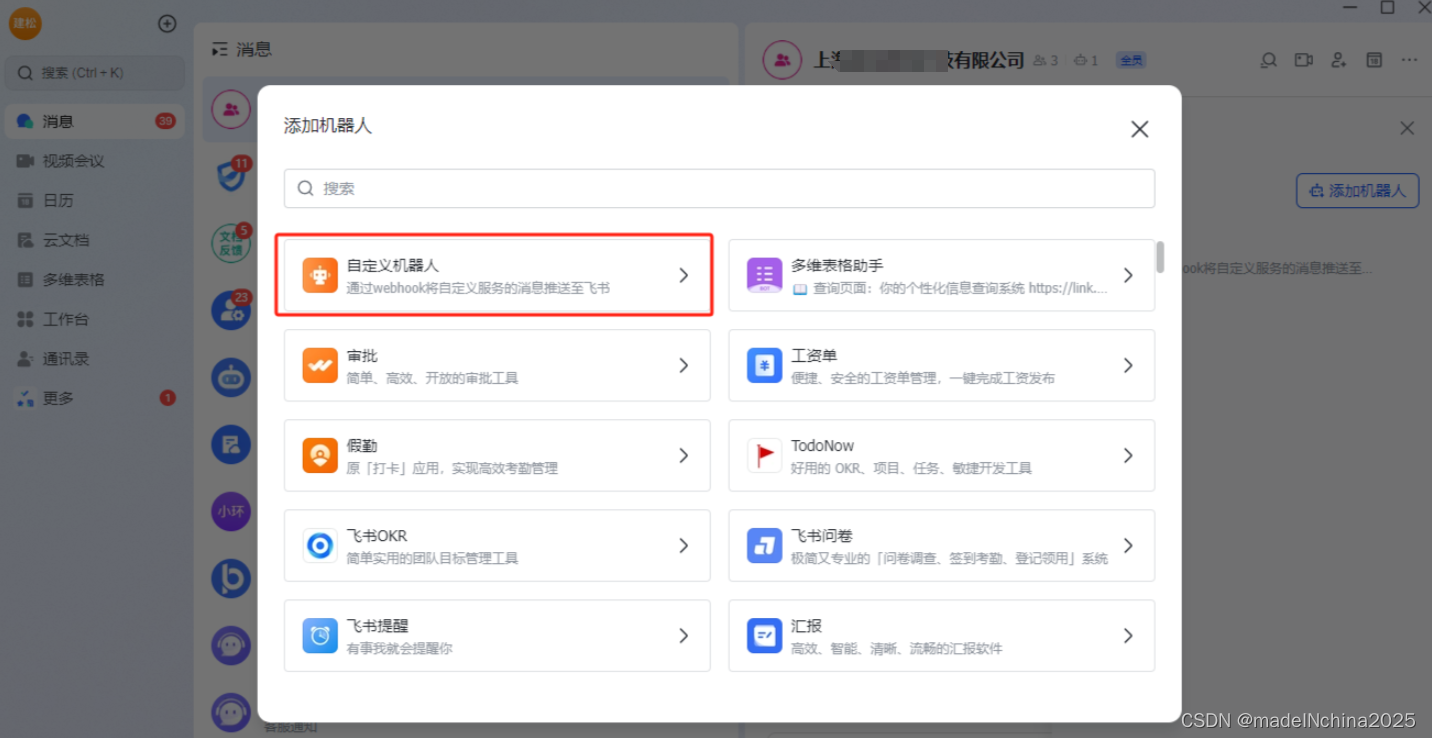Viewport: 1432px width, 738px height.
Task: Open the blue chat avatar above 小环
Action: pyautogui.click(x=231, y=444)
